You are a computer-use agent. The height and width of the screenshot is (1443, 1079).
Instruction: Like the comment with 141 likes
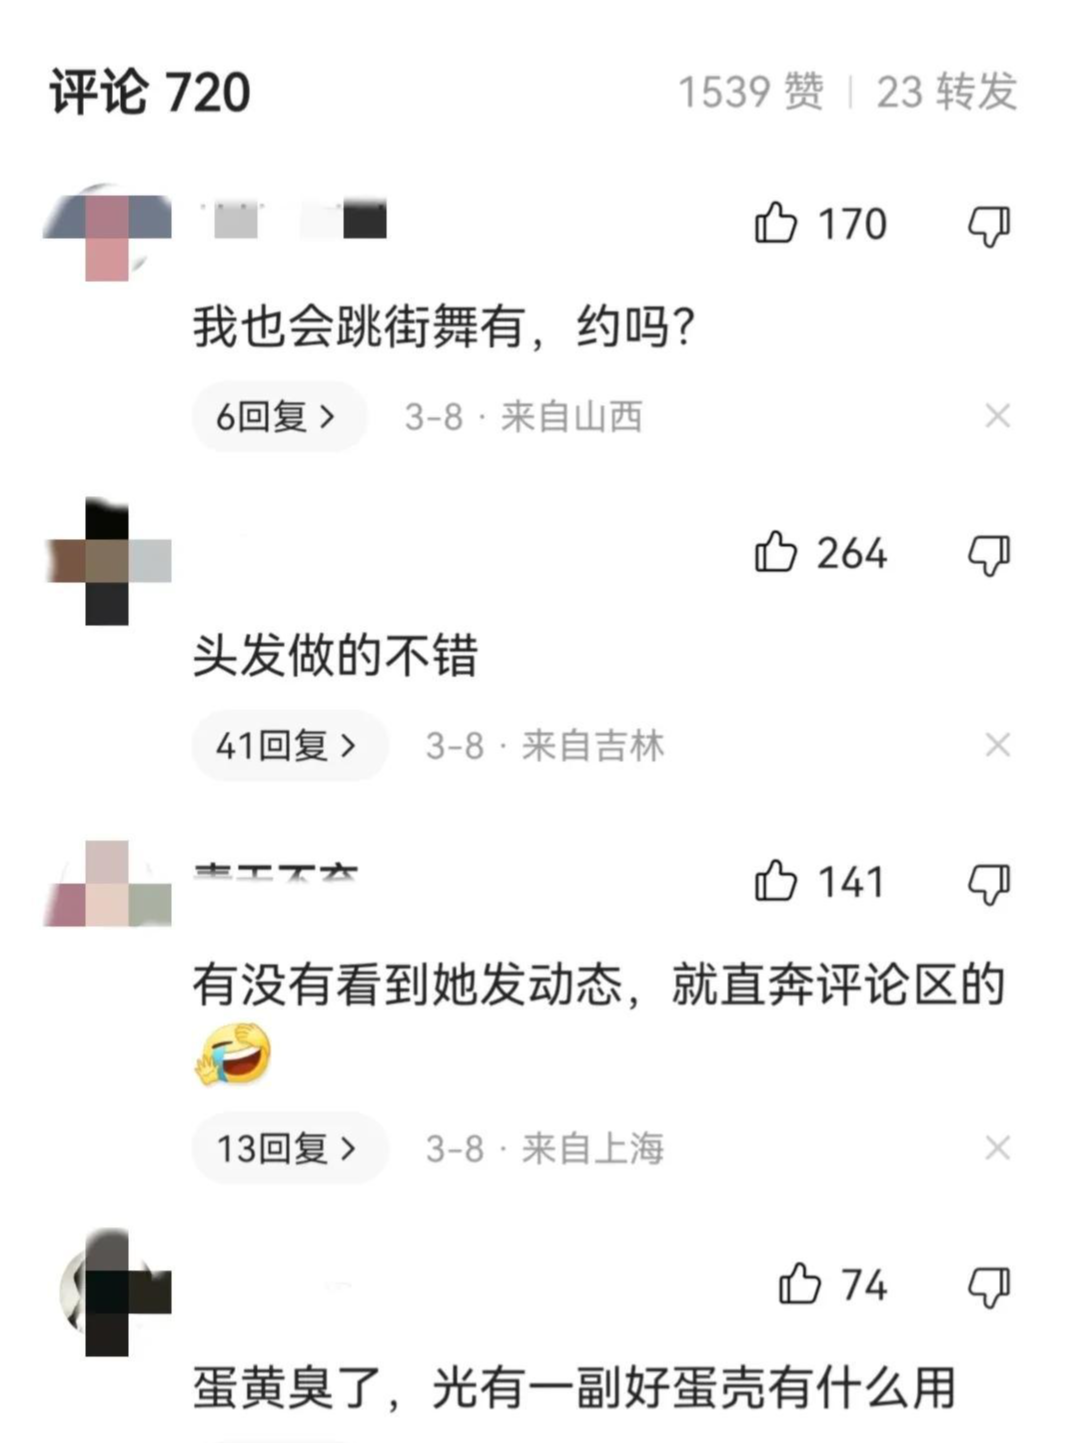[776, 881]
